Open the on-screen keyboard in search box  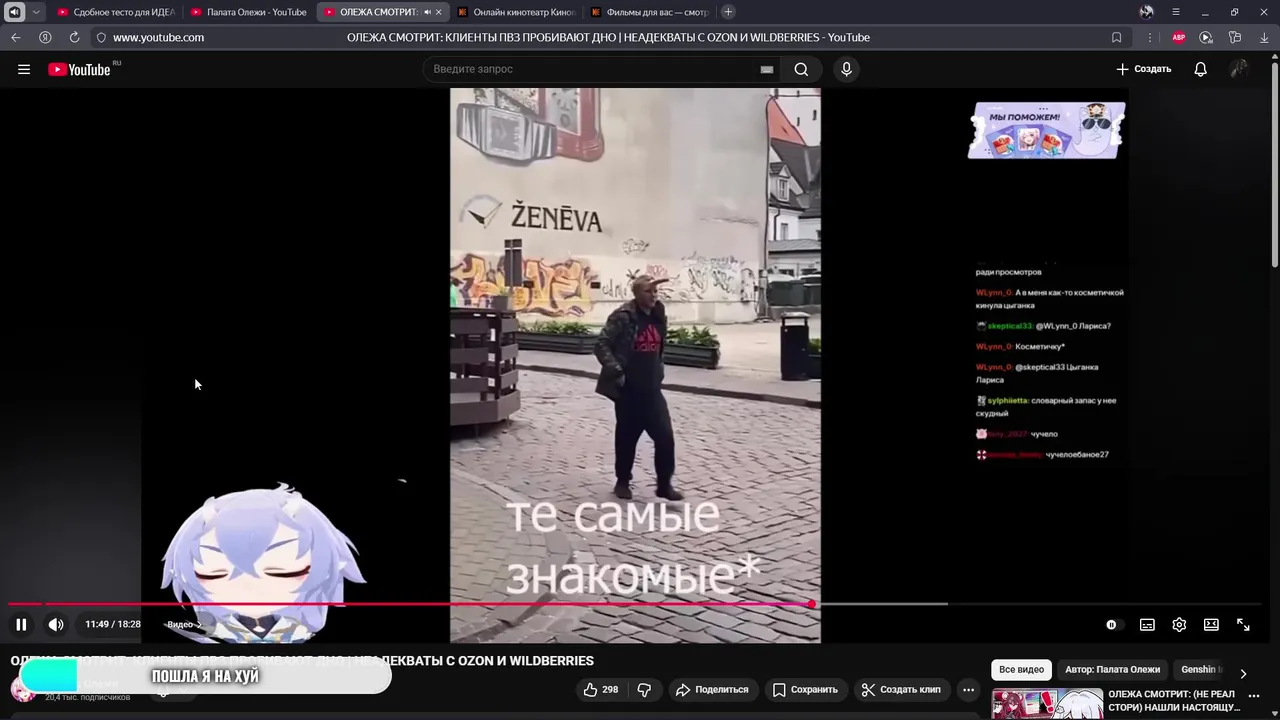click(x=767, y=69)
